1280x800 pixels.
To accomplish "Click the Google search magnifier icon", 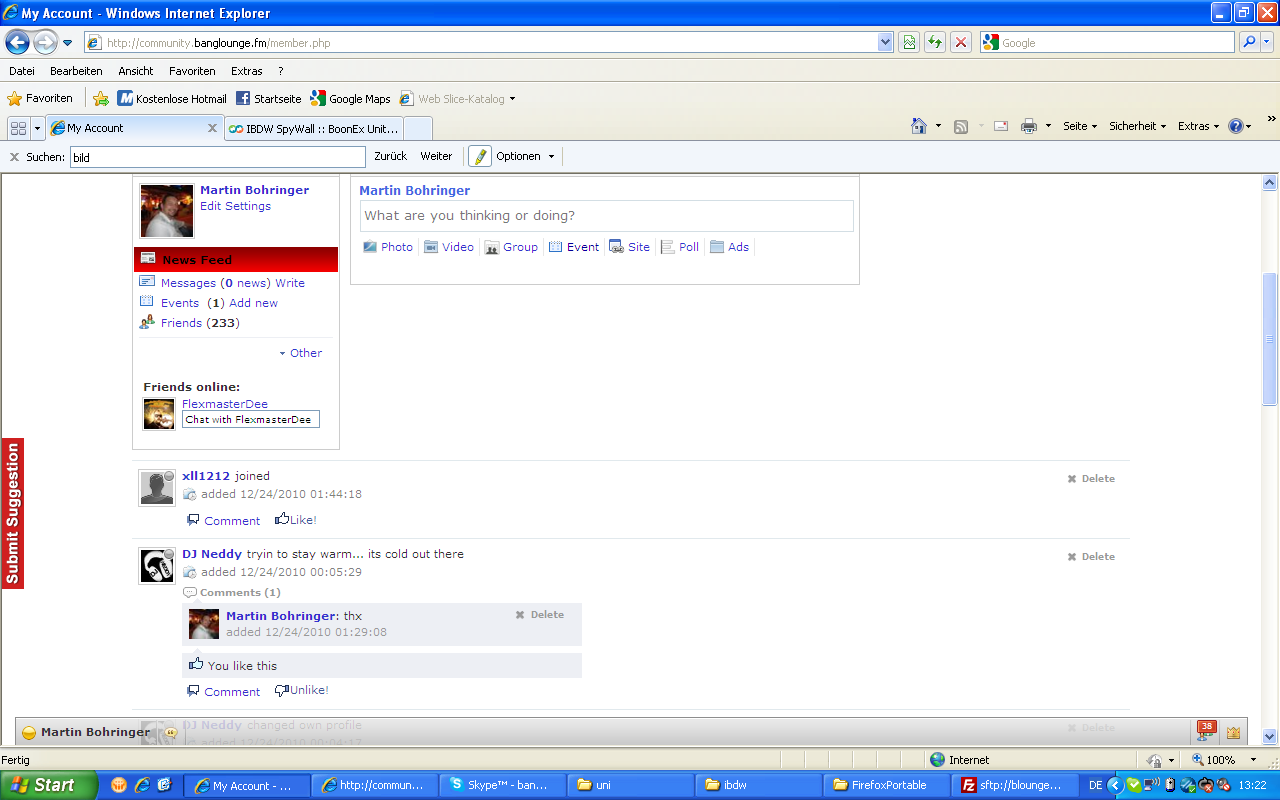I will 1249,42.
